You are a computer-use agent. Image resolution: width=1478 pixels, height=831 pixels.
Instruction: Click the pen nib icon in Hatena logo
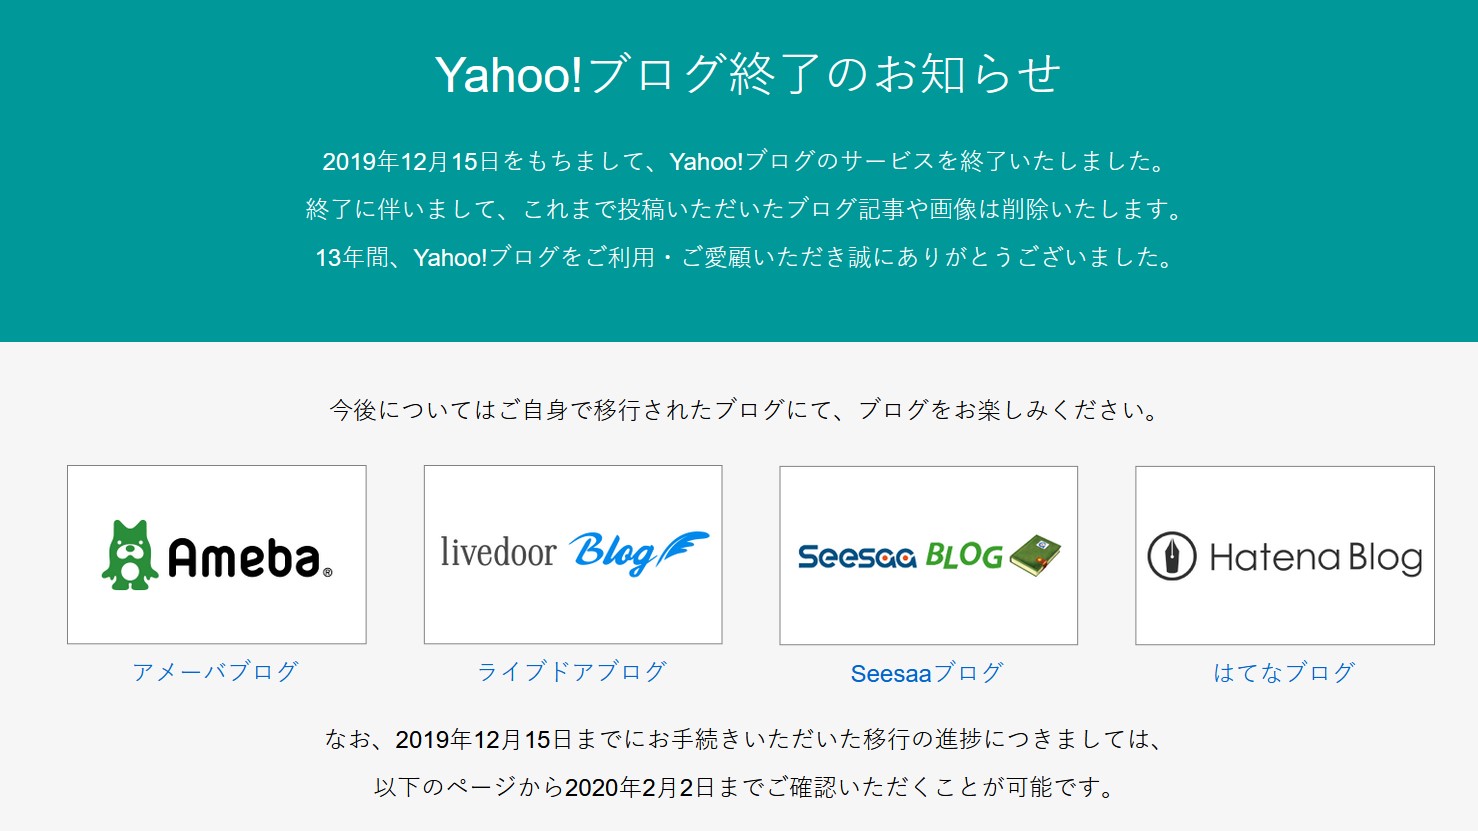click(x=1171, y=556)
